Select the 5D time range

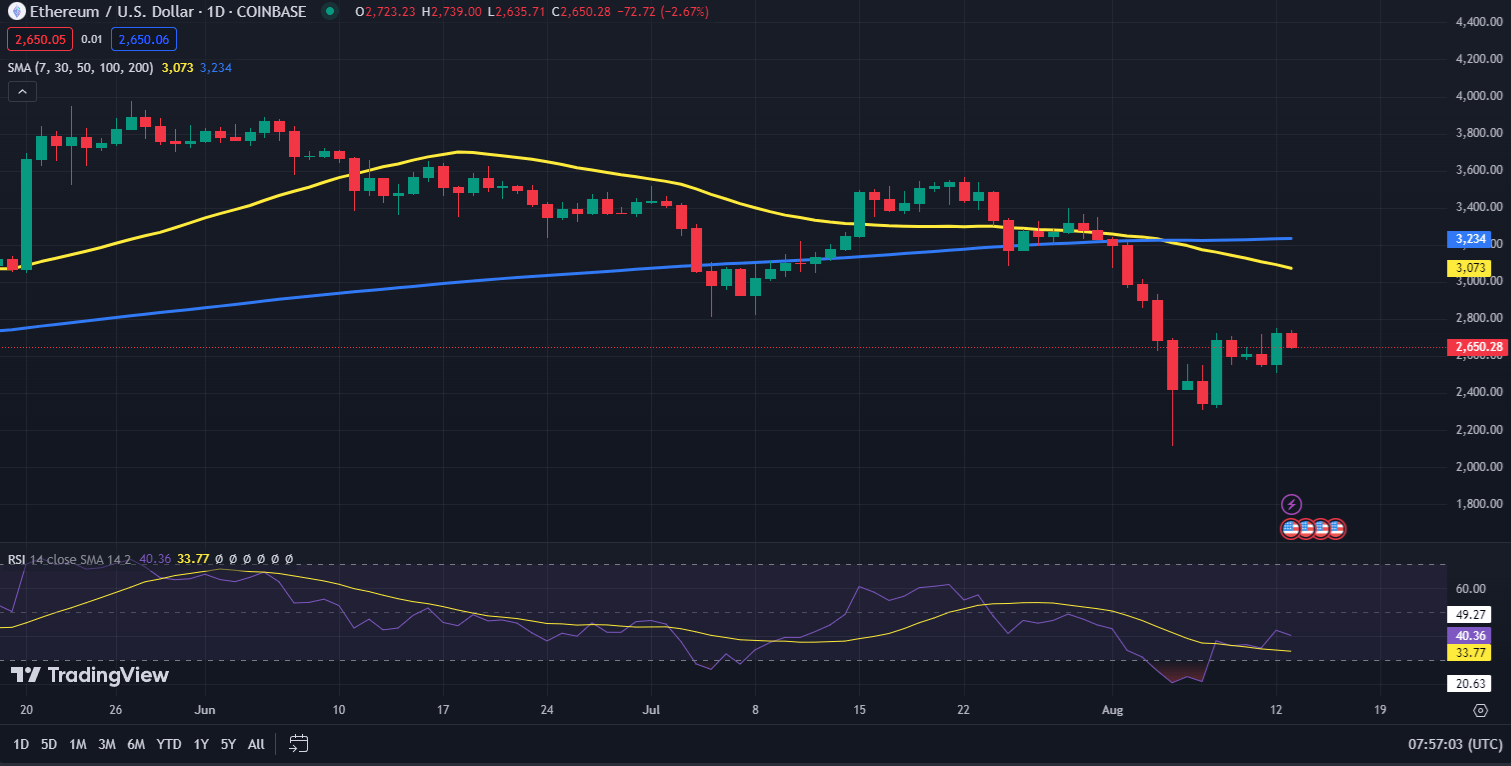click(x=49, y=744)
